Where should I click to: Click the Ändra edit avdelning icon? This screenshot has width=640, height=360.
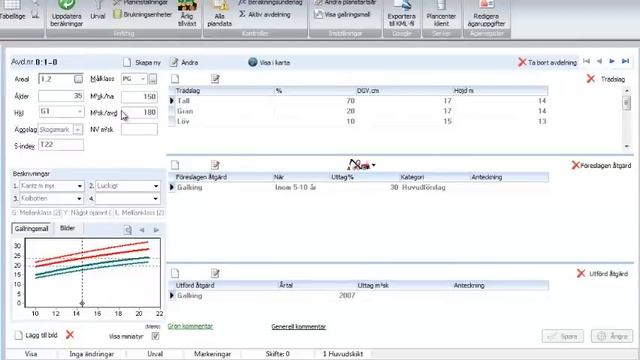coord(174,62)
